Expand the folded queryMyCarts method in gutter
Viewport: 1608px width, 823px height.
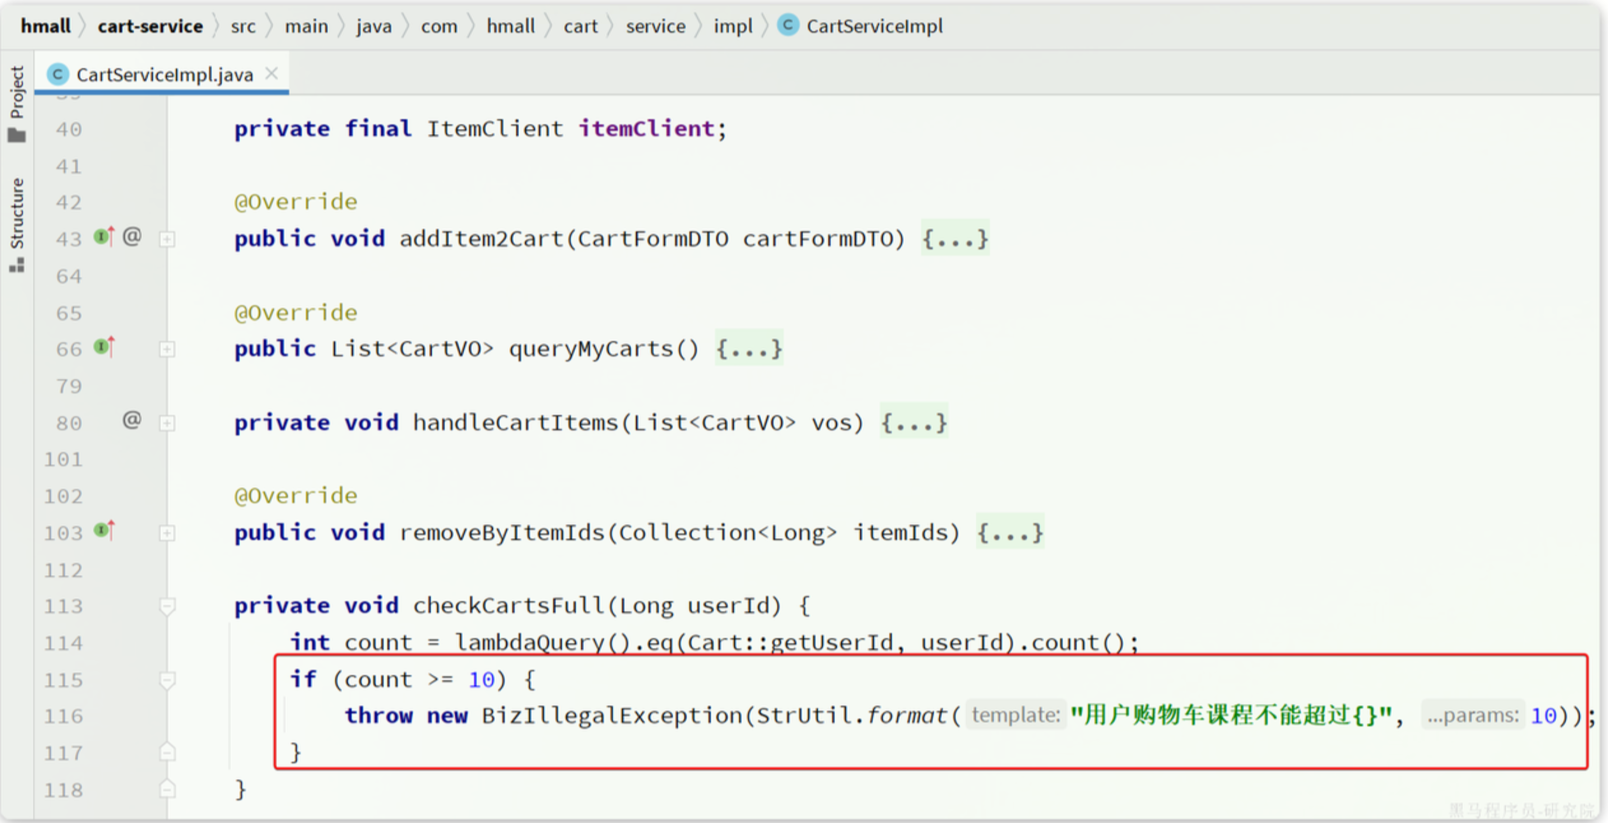167,349
